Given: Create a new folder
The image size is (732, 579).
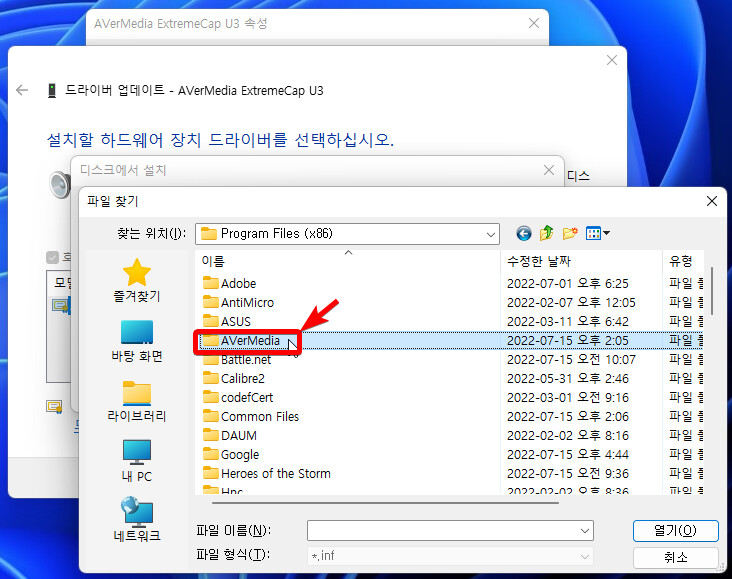Looking at the screenshot, I should (570, 233).
